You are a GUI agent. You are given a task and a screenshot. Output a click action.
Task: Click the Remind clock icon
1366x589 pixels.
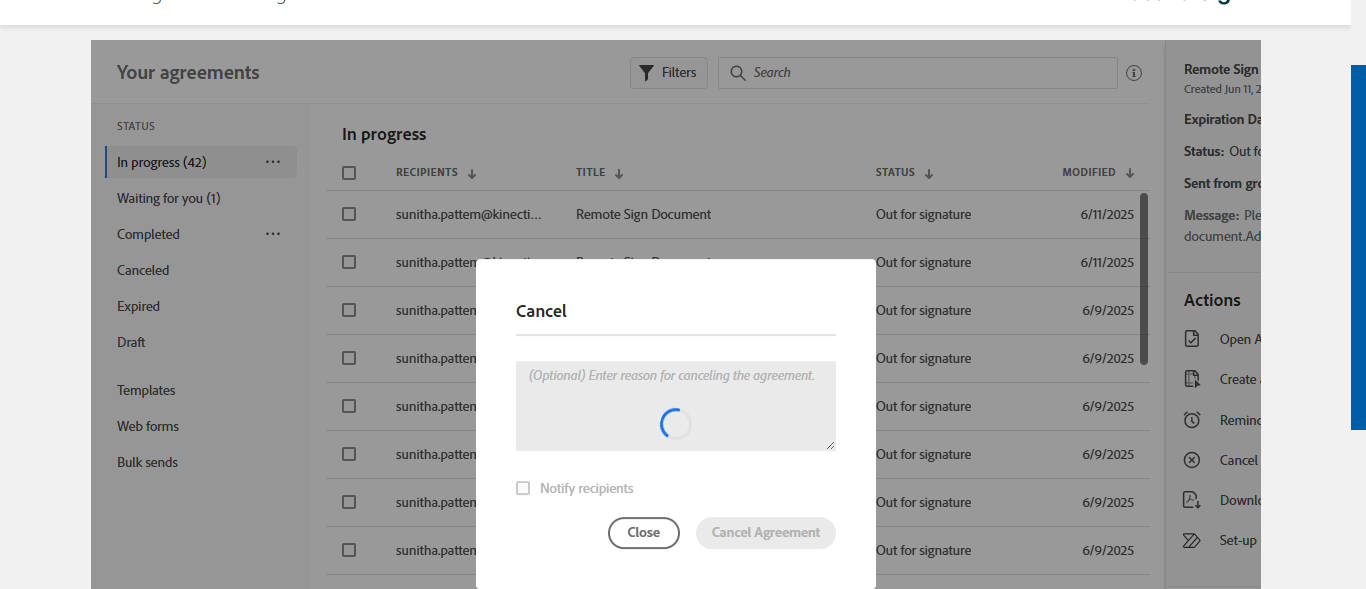[1192, 420]
